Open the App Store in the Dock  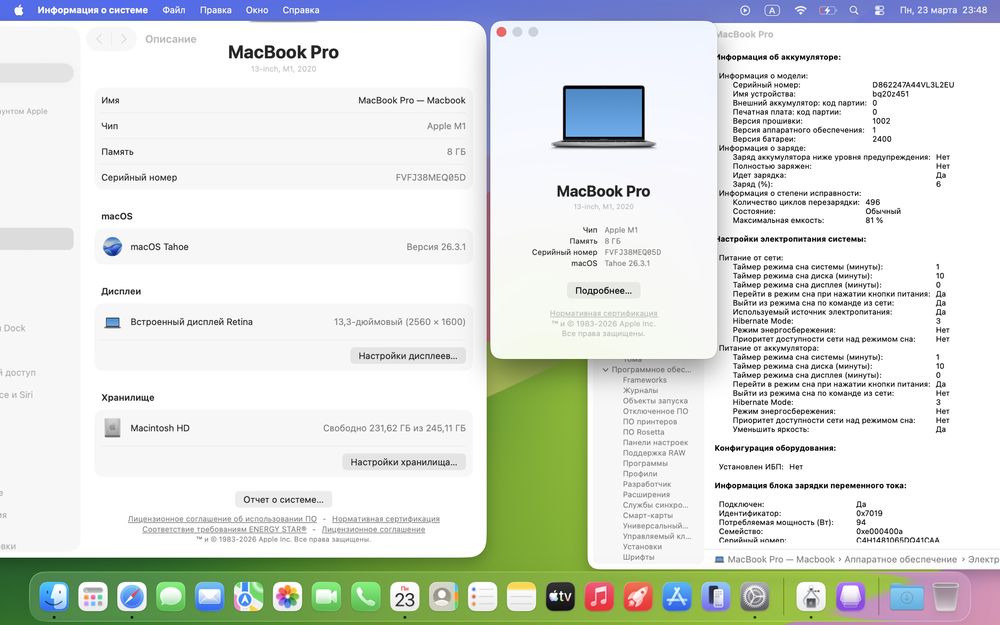click(677, 597)
